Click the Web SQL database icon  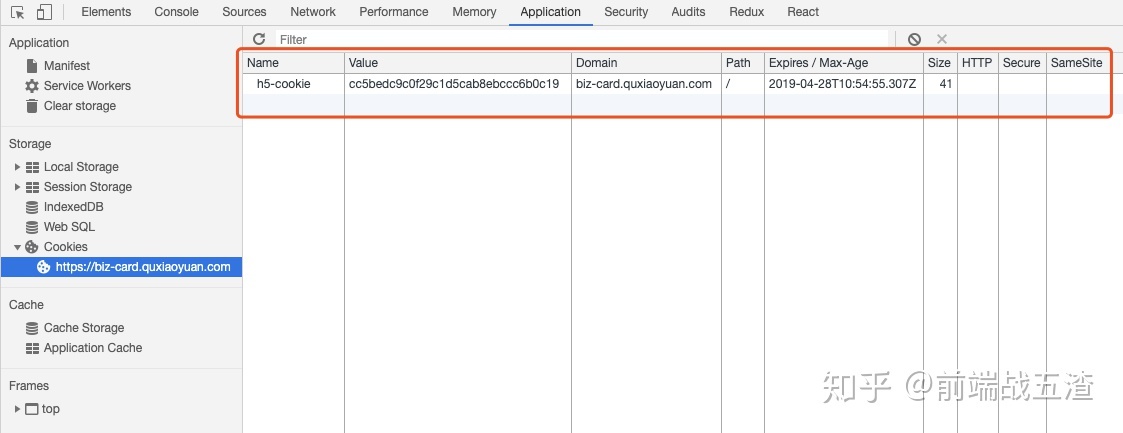click(x=32, y=227)
